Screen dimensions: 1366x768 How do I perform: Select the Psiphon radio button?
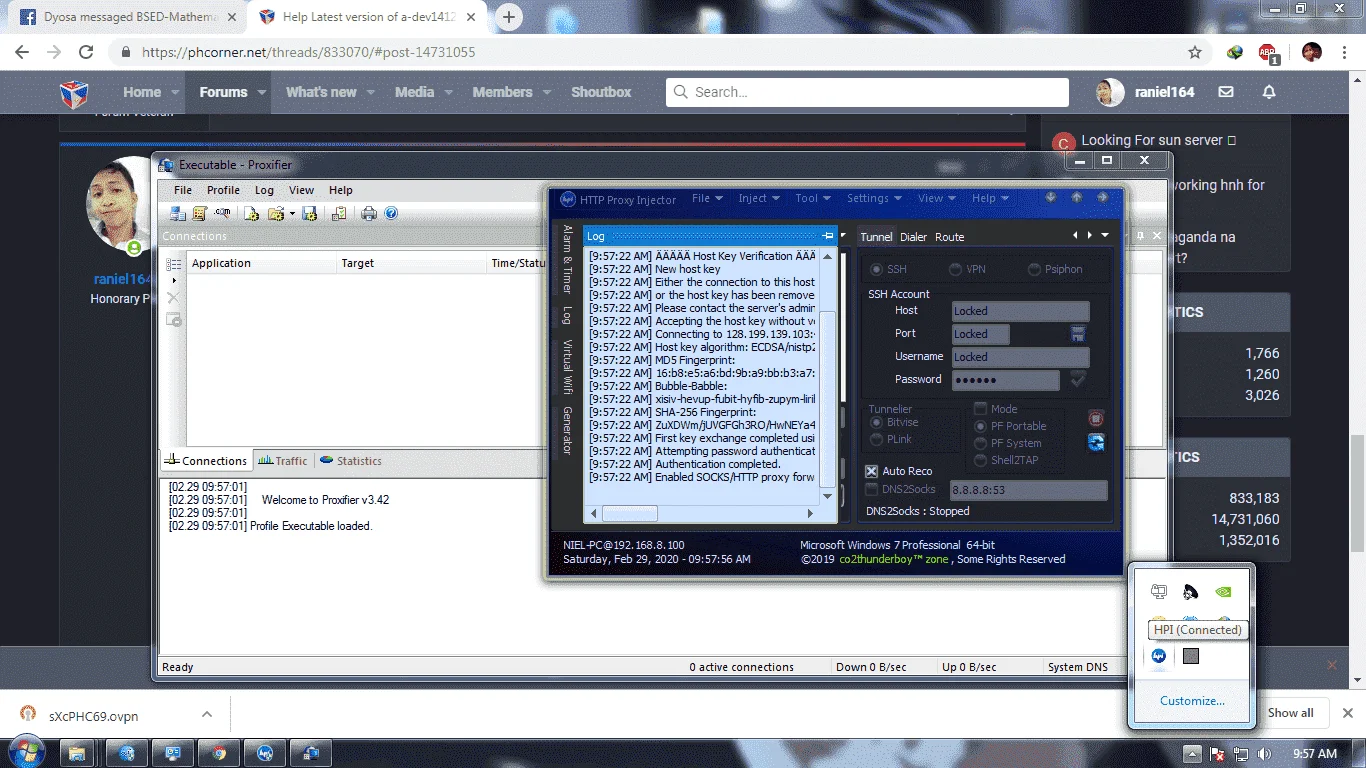click(1035, 269)
